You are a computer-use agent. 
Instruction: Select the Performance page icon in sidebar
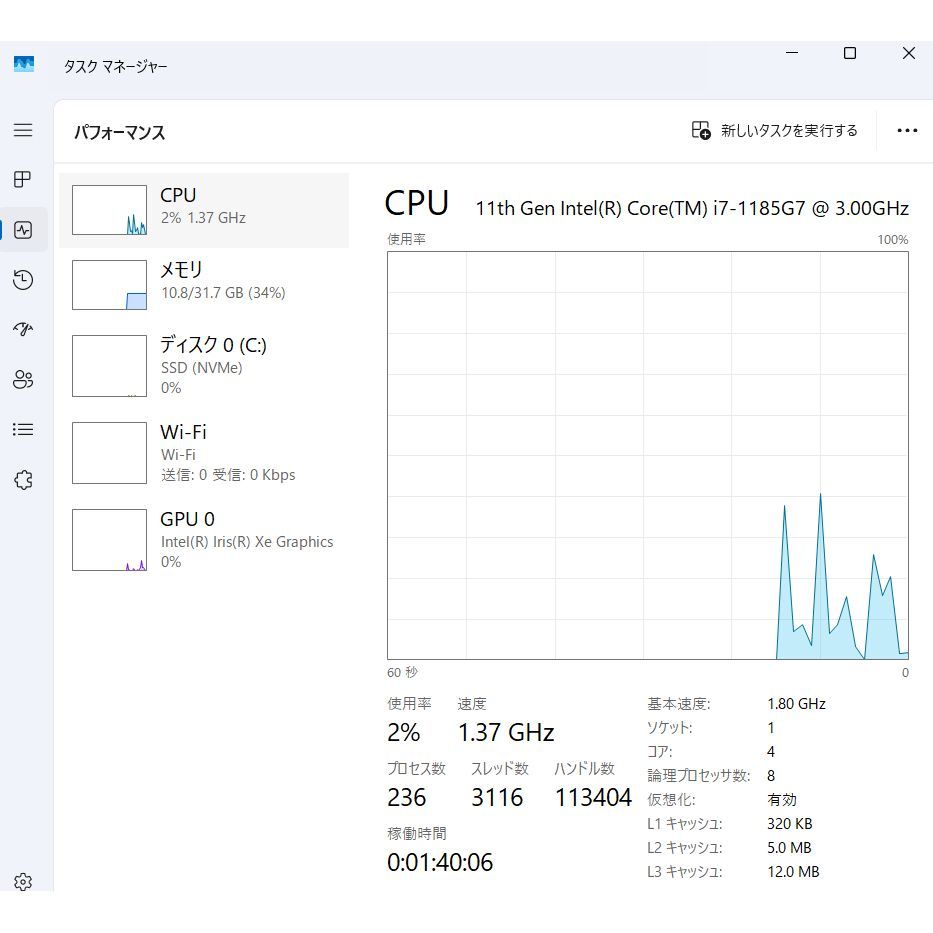[x=23, y=230]
